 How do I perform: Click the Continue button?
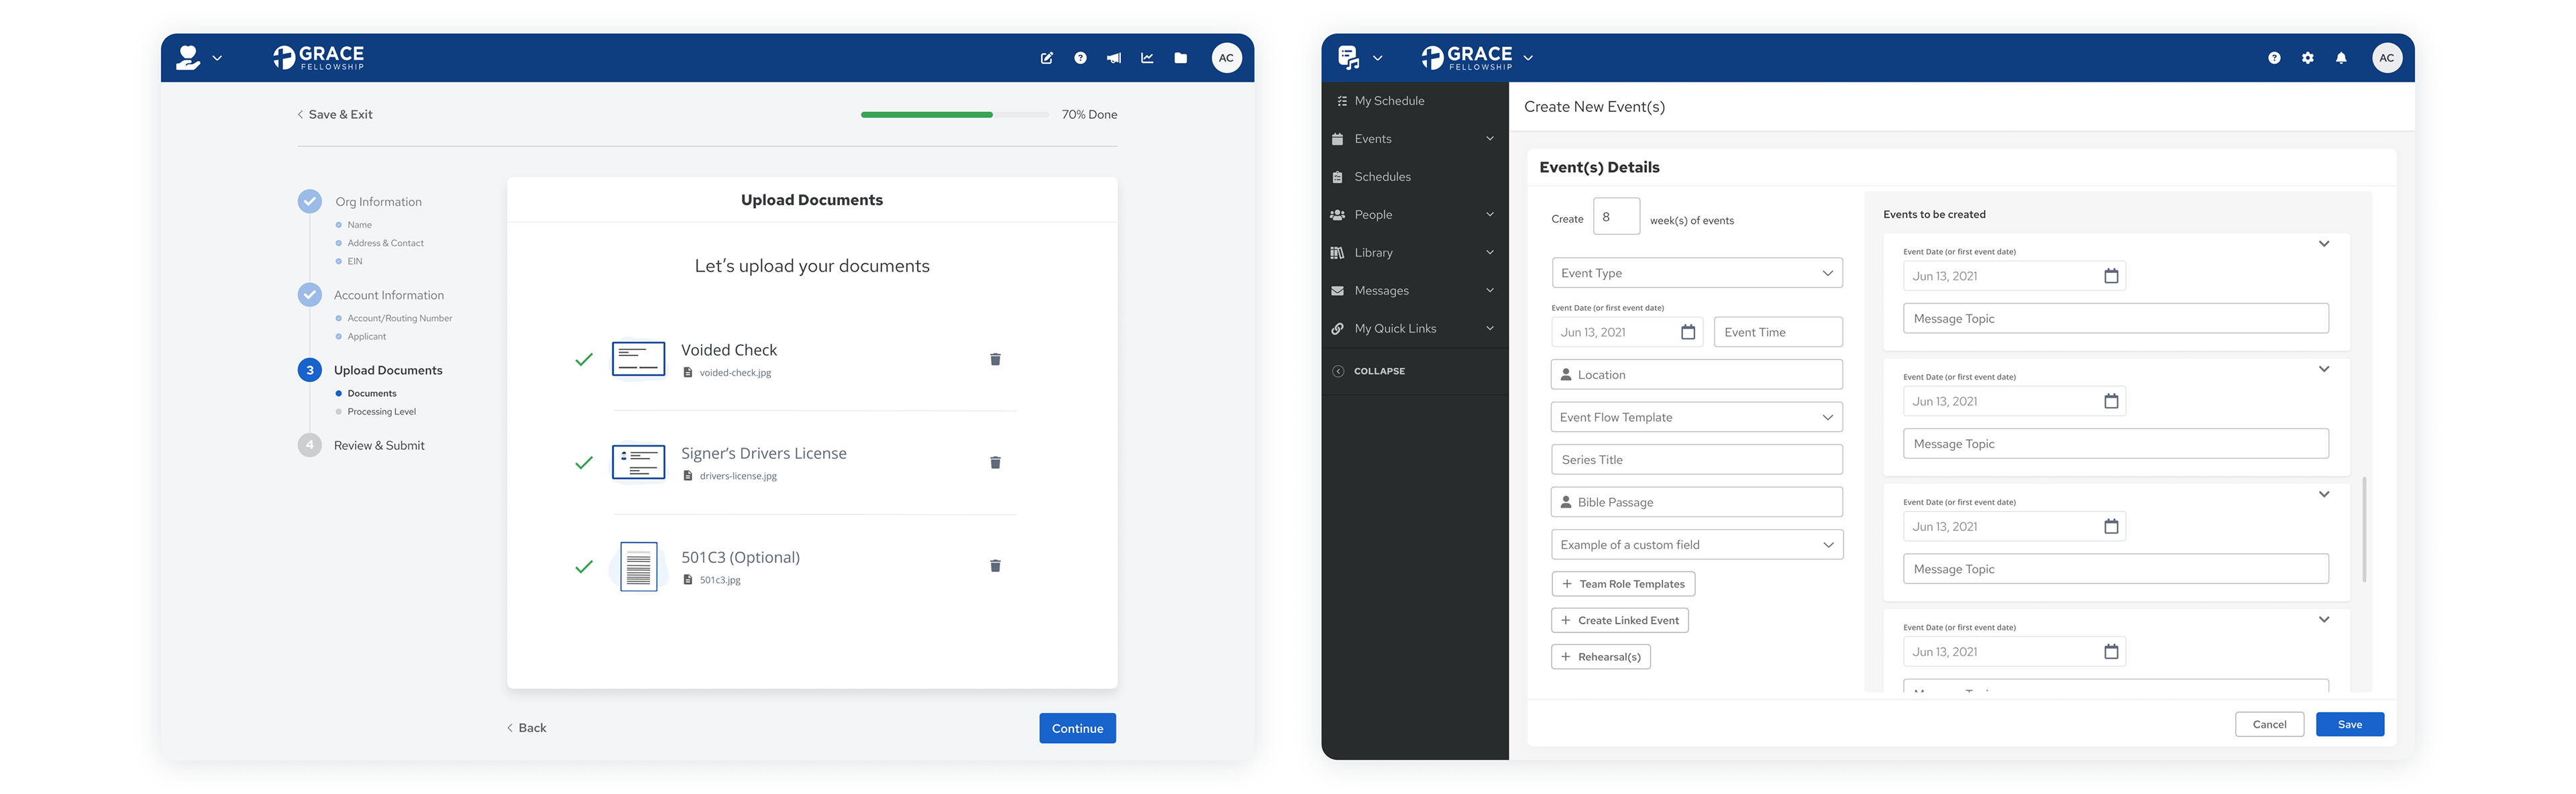(1077, 728)
